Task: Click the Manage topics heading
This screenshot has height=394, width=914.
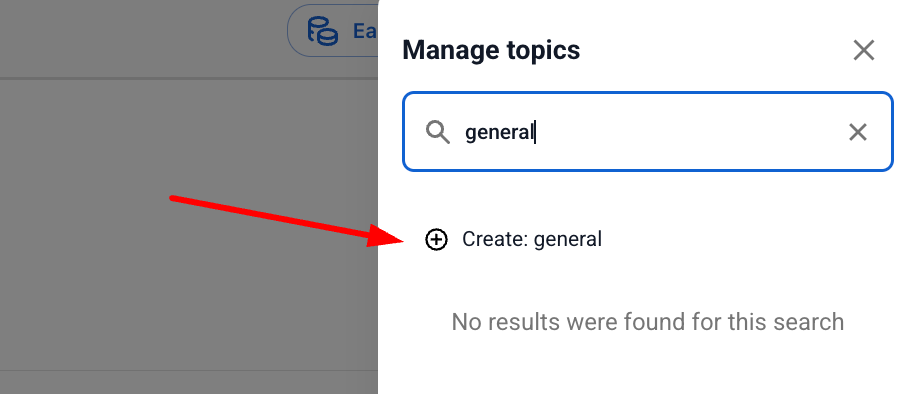Action: point(491,50)
